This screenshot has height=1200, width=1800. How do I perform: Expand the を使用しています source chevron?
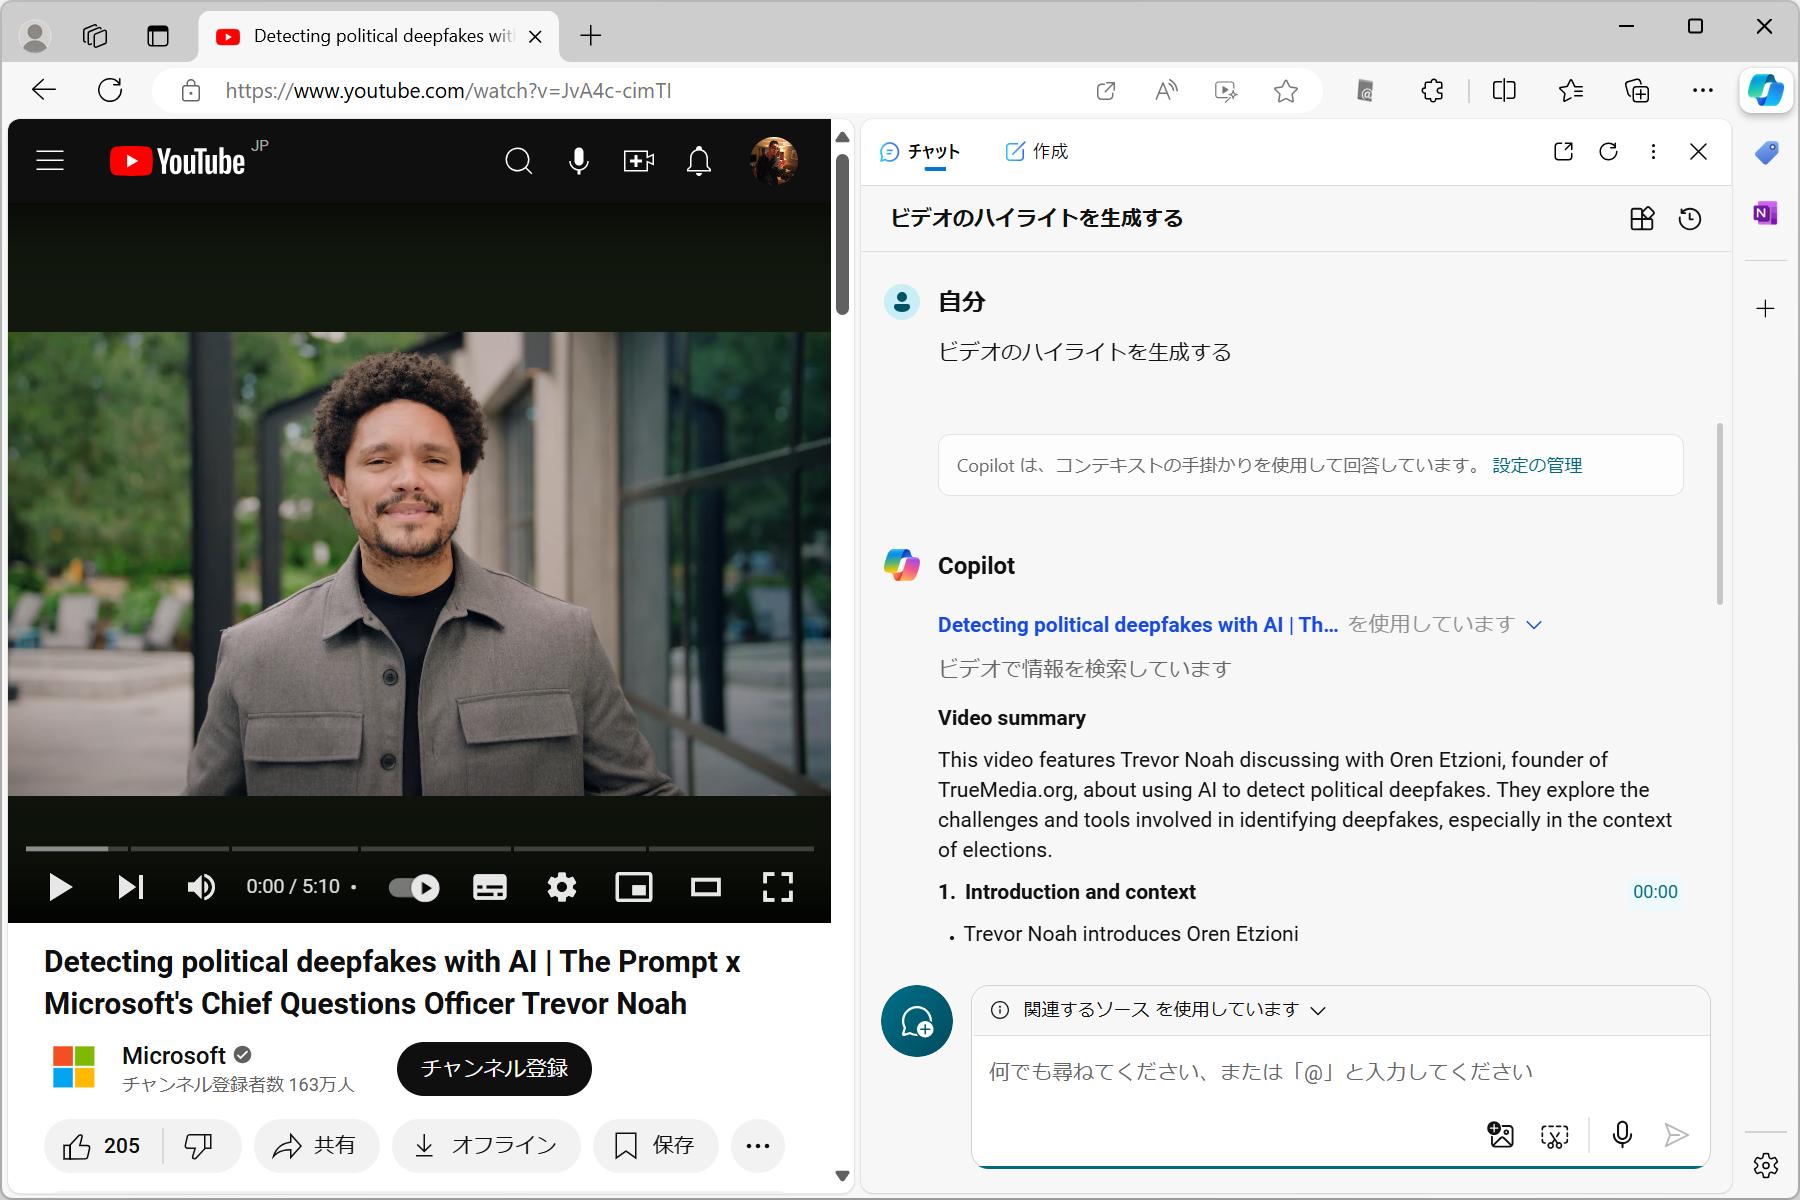tap(1534, 625)
